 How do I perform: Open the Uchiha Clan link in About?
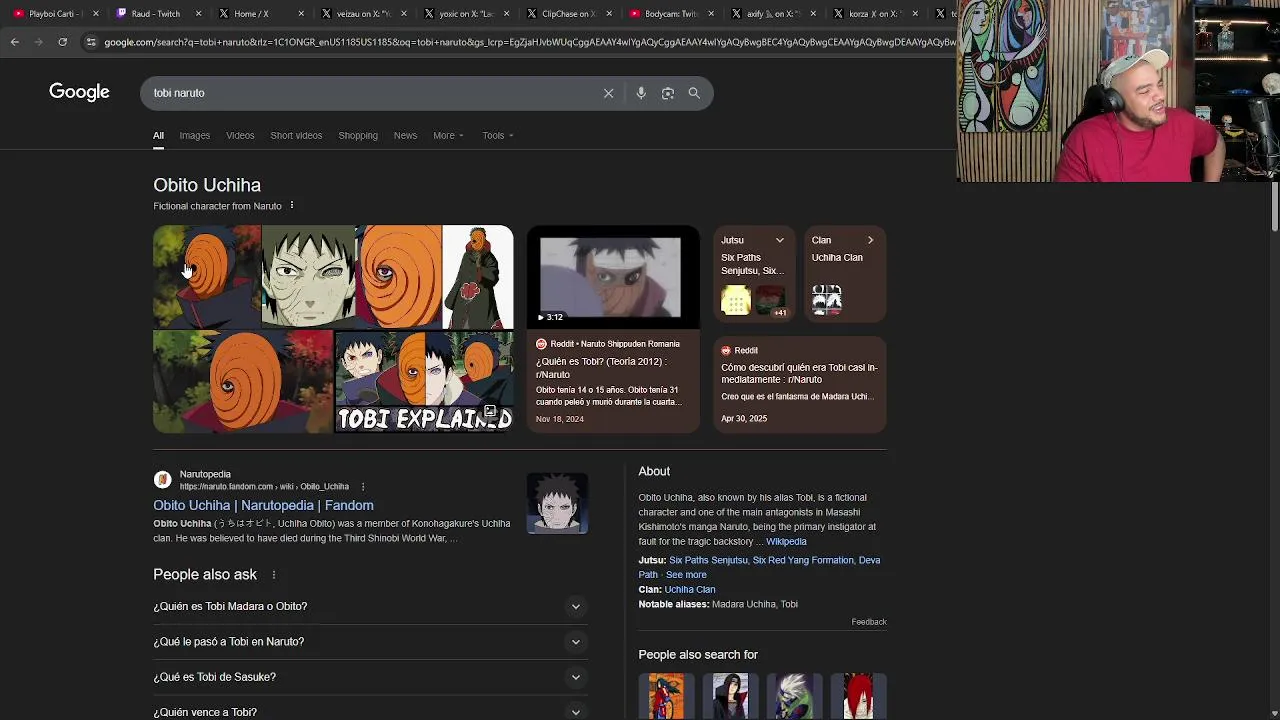(690, 590)
